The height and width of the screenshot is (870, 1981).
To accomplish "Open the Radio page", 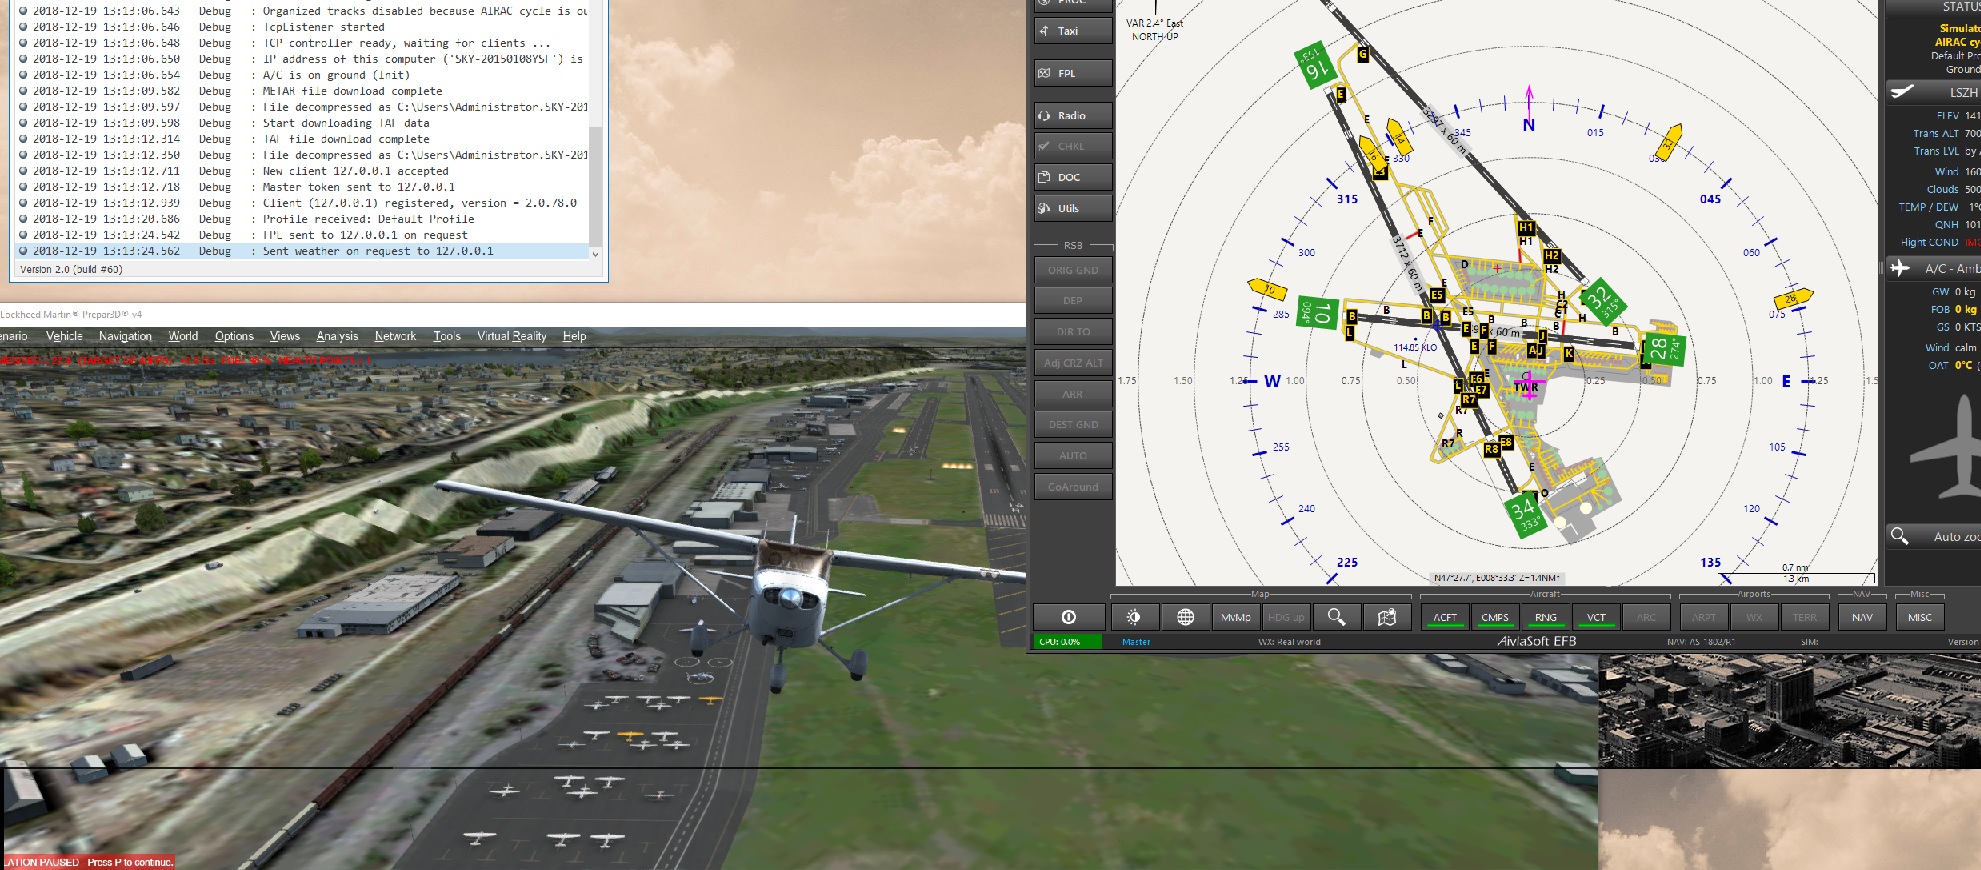I will pyautogui.click(x=1073, y=116).
